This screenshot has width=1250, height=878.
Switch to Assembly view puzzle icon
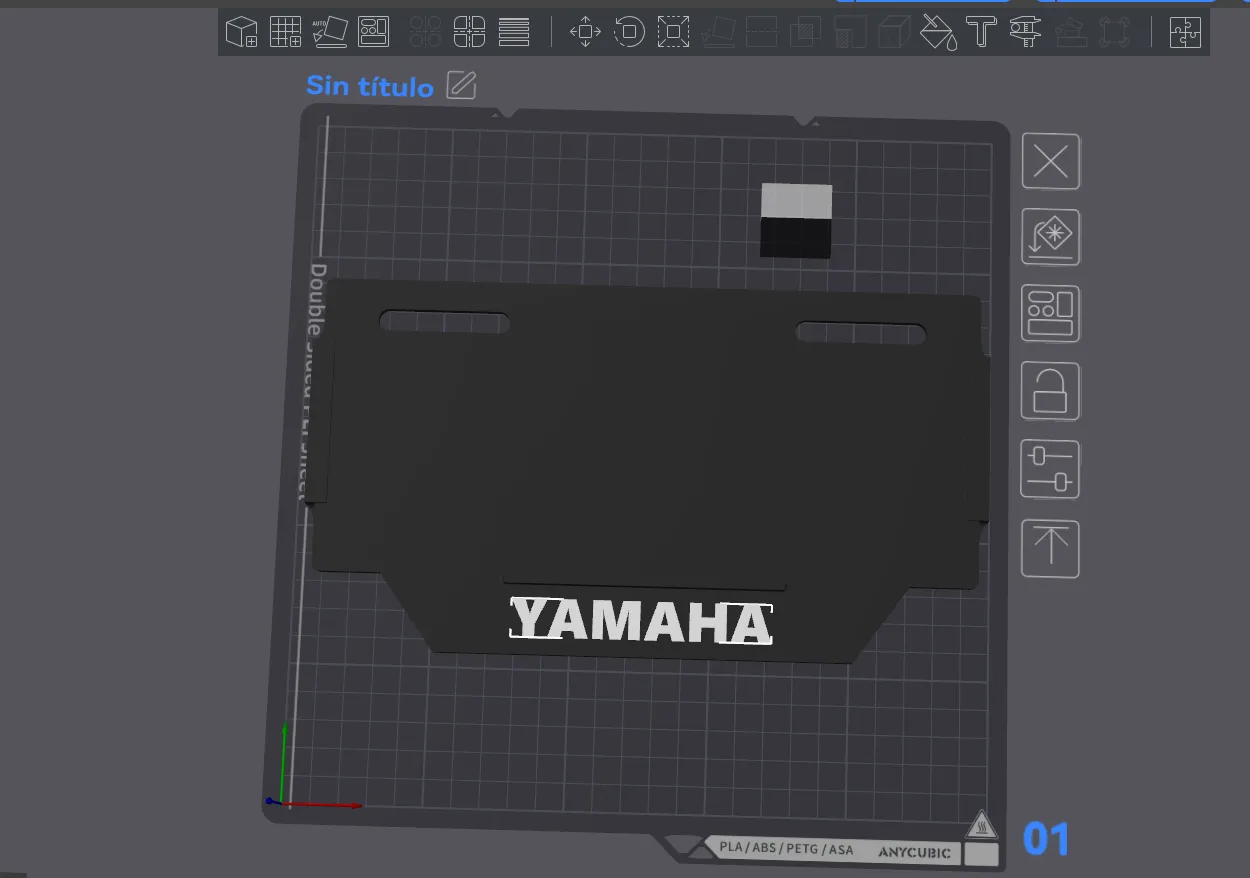coord(1185,32)
